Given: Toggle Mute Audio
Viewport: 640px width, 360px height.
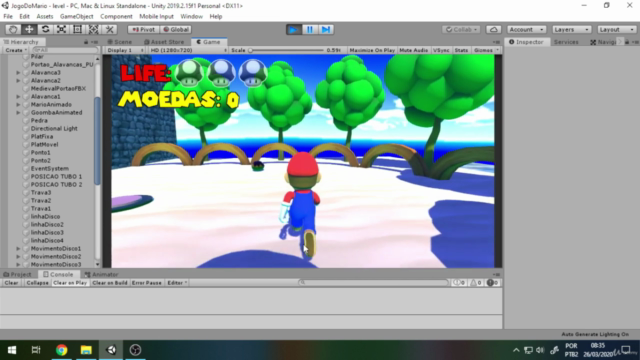Looking at the screenshot, I should tap(413, 50).
